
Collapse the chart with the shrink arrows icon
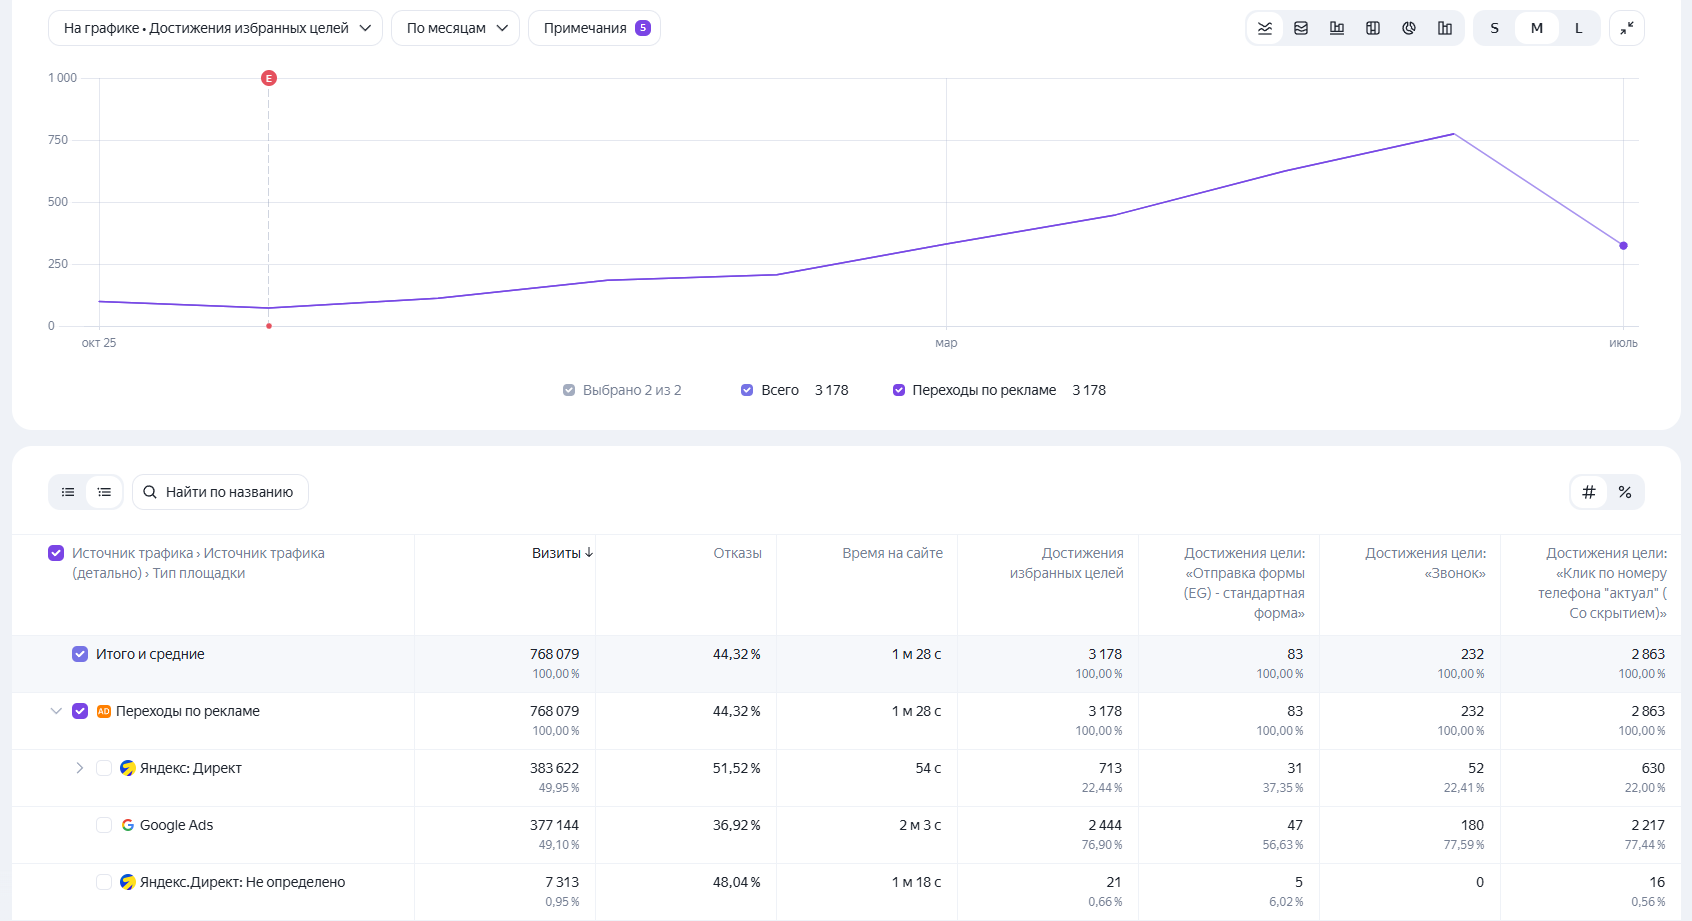tap(1627, 28)
